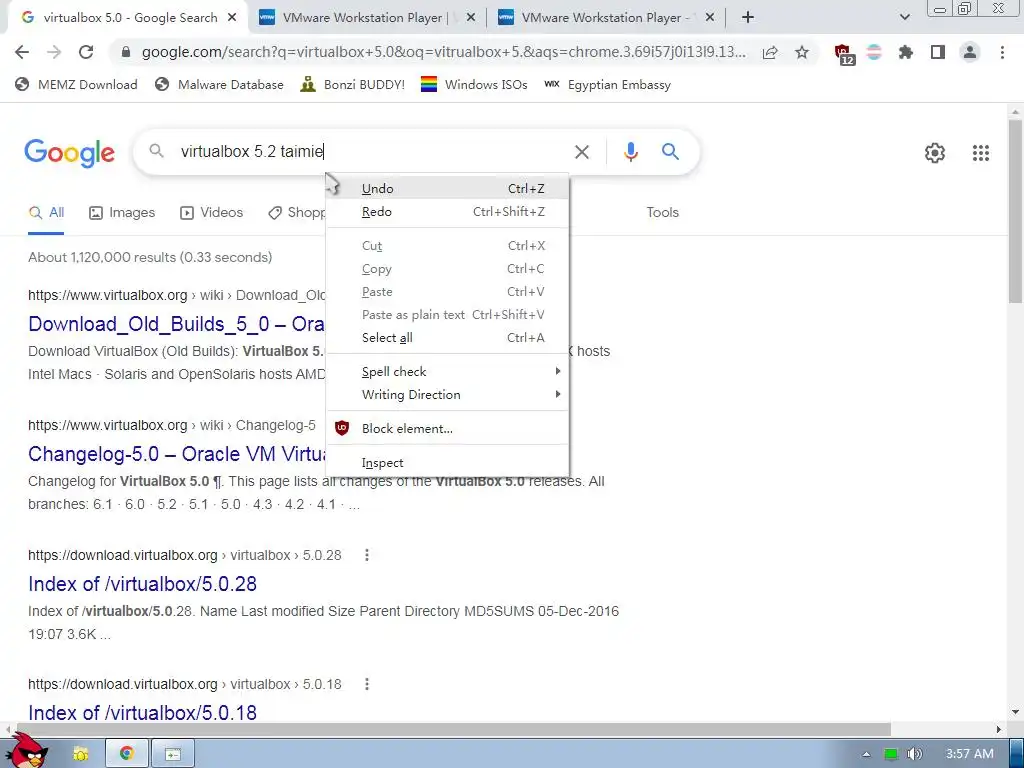
Task: Switch to the Images search tab
Action: click(122, 213)
